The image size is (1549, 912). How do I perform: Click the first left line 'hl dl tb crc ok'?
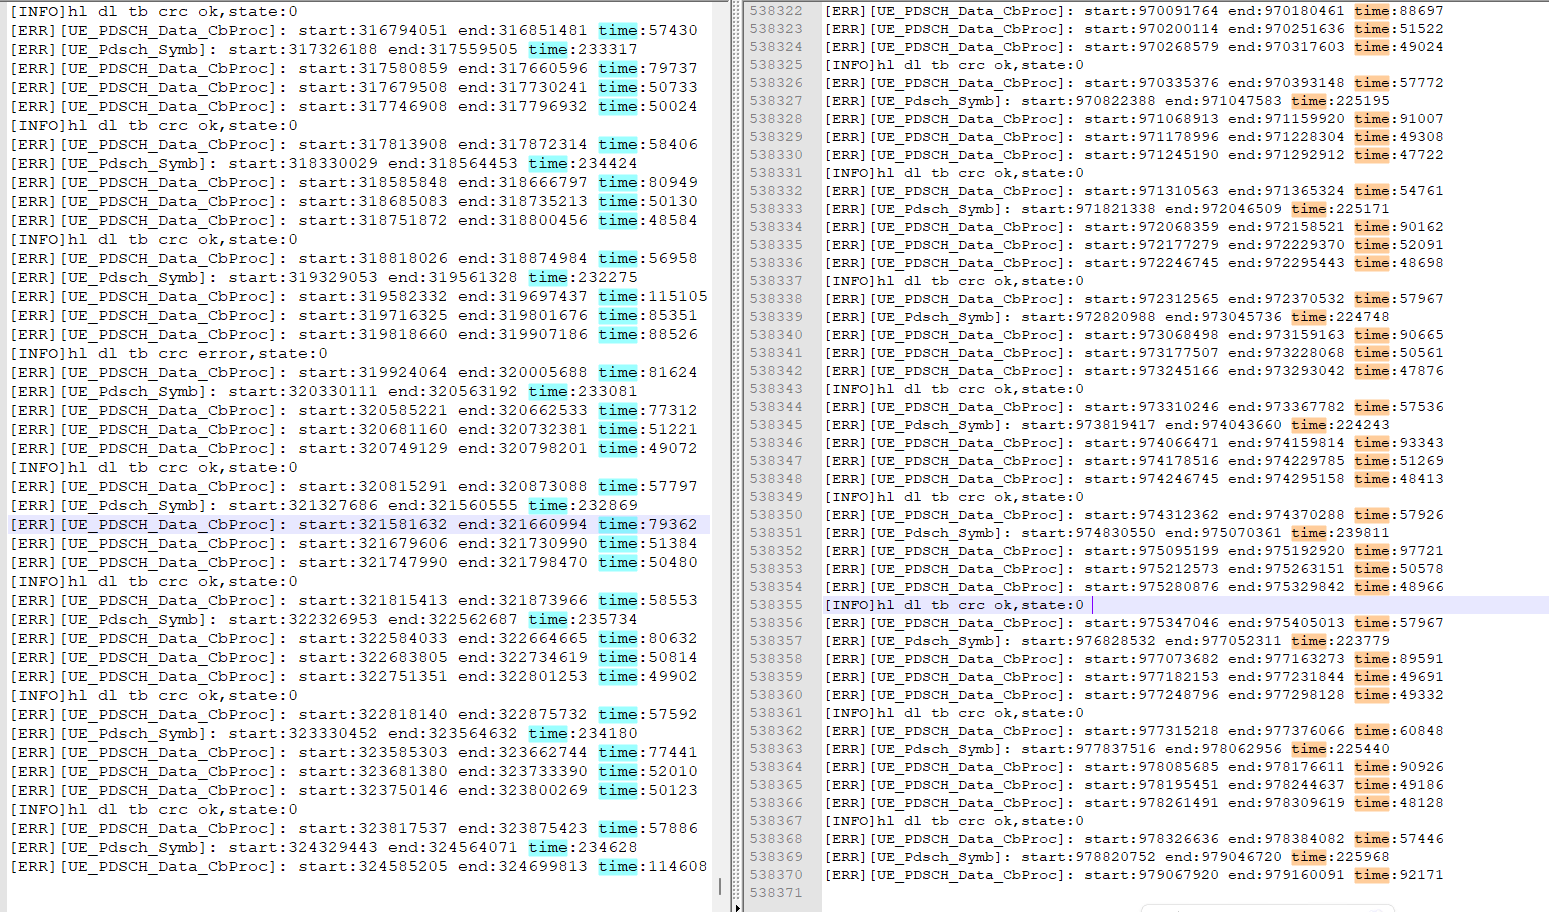[154, 12]
